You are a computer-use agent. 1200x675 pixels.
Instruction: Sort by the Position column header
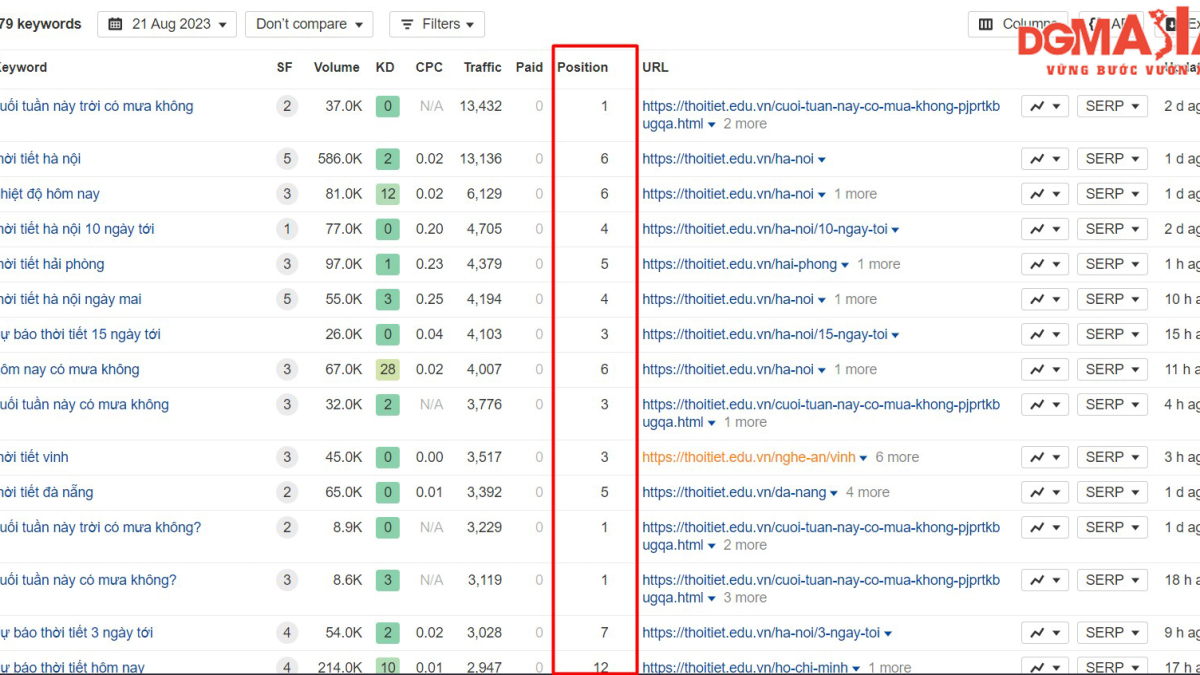pyautogui.click(x=582, y=67)
